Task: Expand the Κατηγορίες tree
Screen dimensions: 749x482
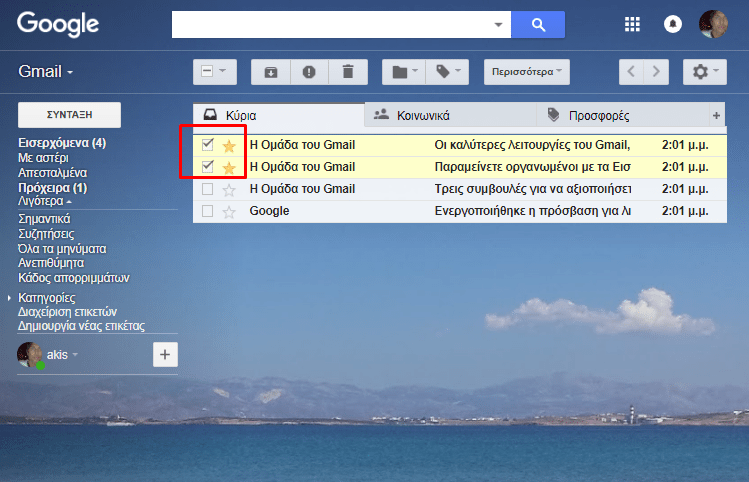Action: click(9, 298)
